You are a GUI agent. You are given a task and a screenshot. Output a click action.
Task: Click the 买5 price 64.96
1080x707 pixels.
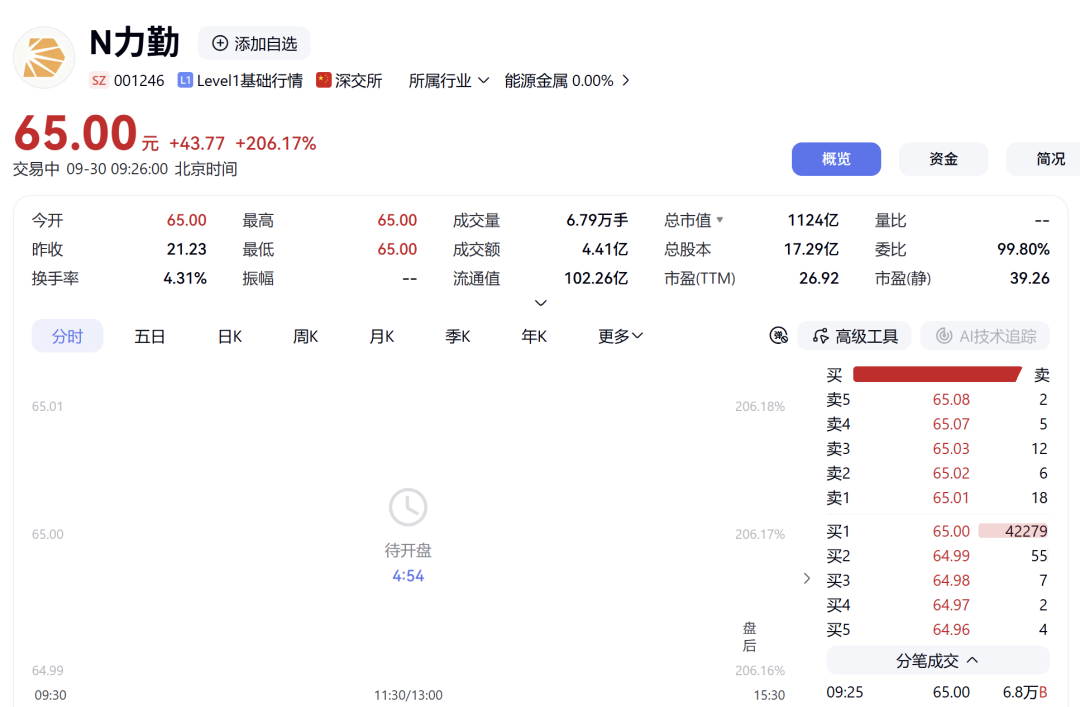coord(951,630)
